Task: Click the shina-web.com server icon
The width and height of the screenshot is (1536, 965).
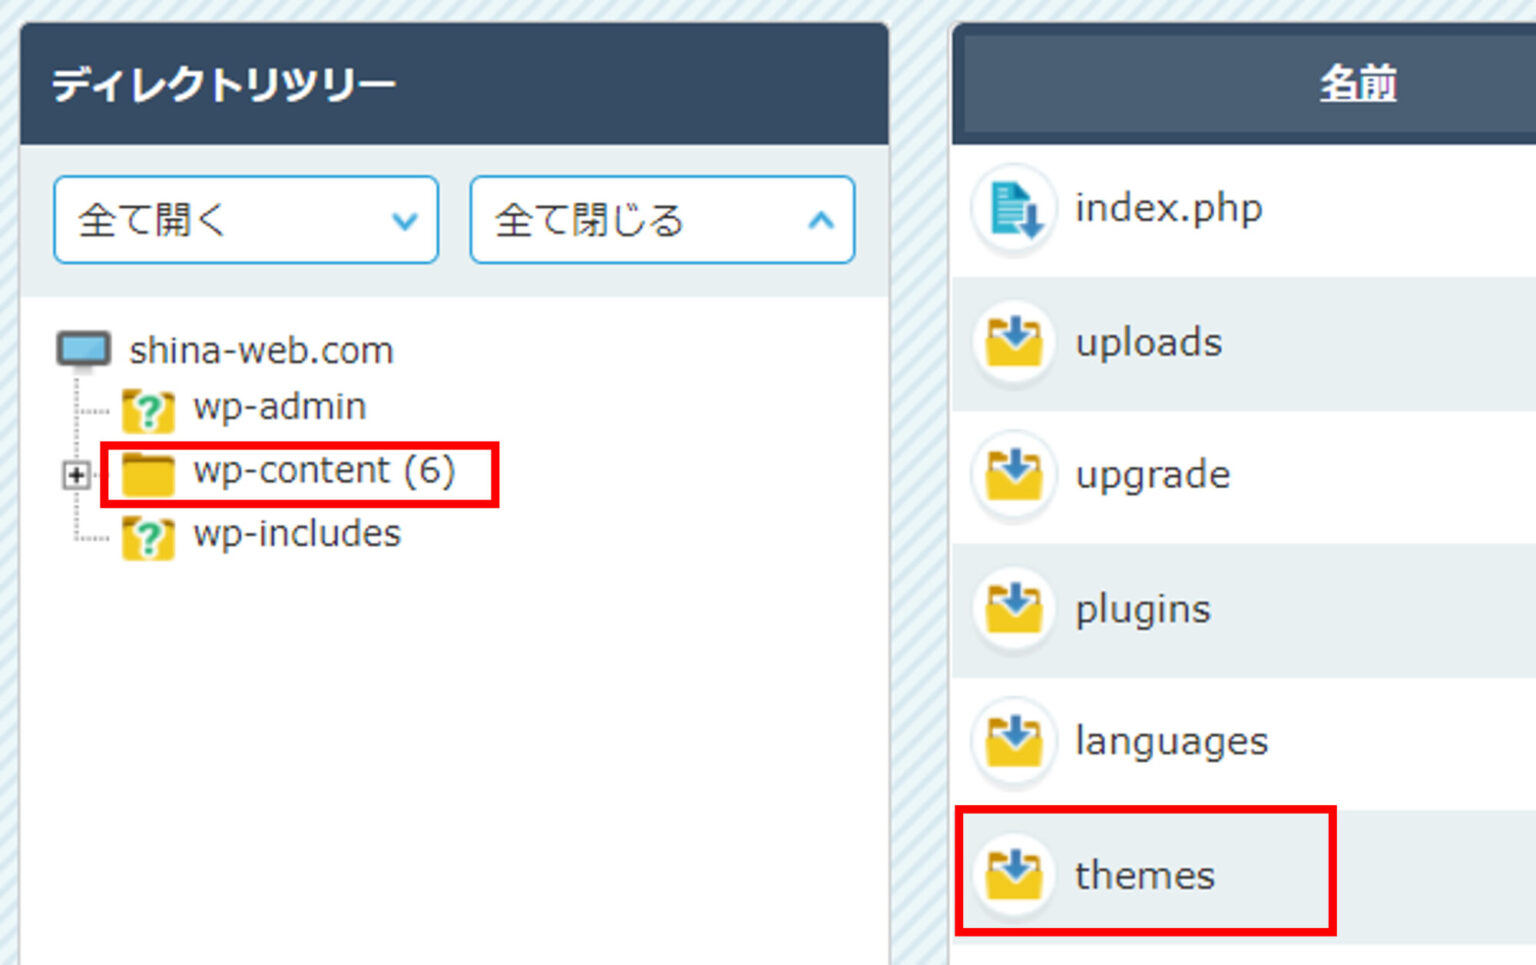Action: pos(84,349)
